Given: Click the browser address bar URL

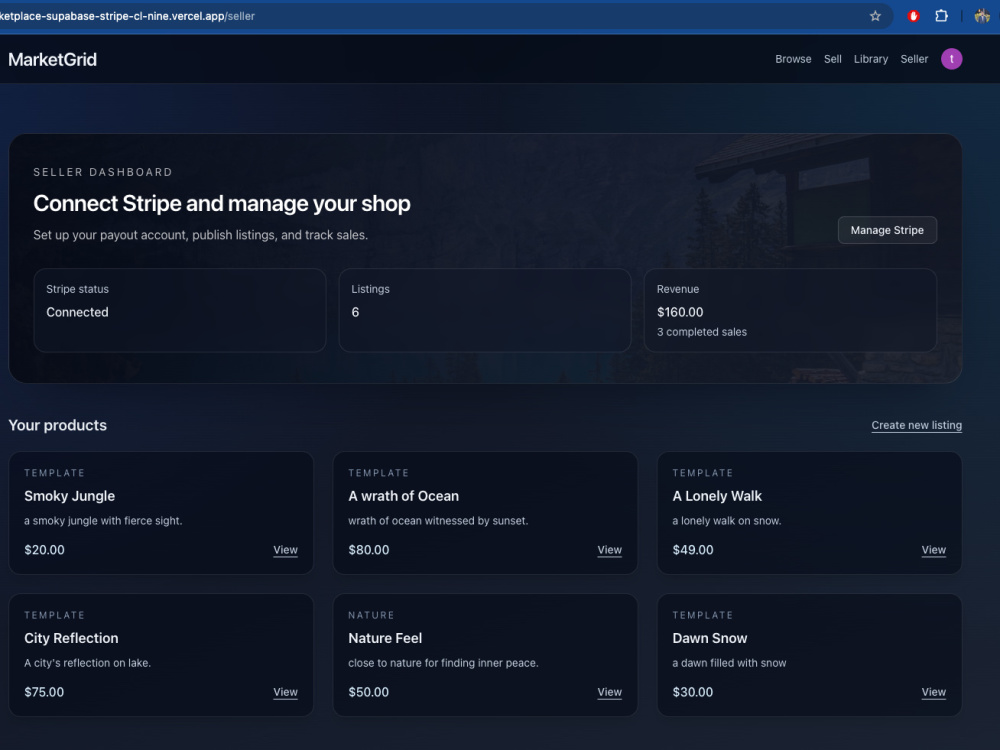Looking at the screenshot, I should pos(128,16).
